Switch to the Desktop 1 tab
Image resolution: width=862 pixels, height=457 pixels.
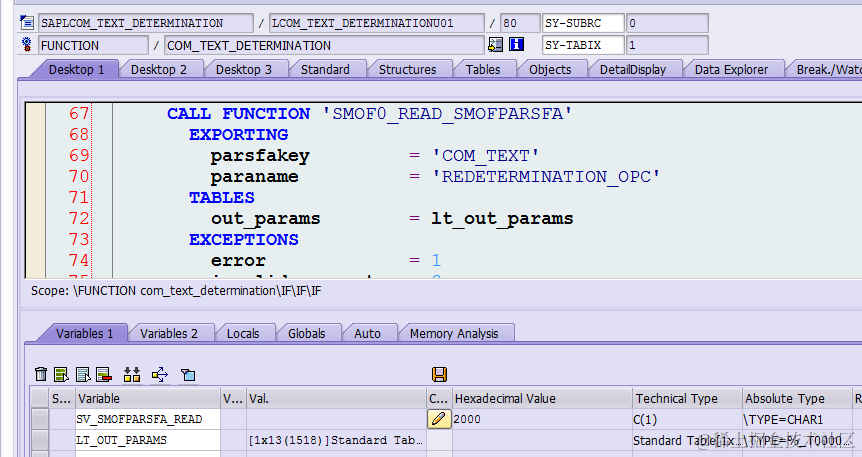[x=76, y=69]
